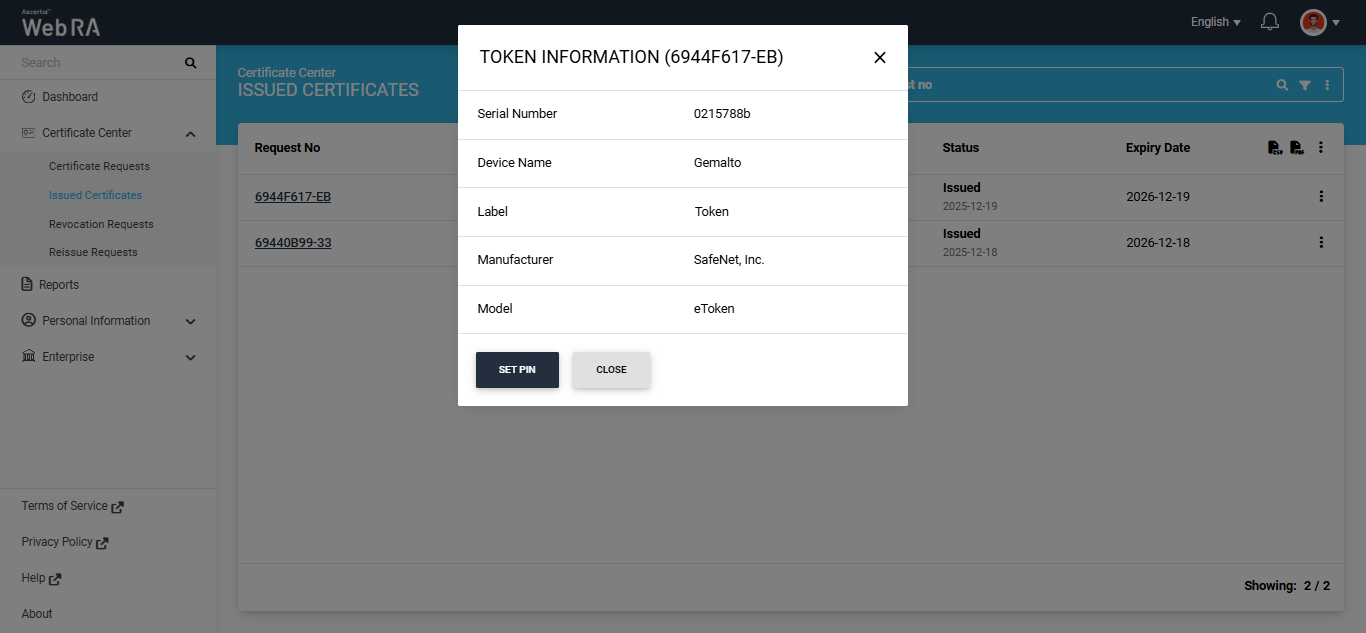
Task: Export the table as PDF
Action: pos(1296,148)
